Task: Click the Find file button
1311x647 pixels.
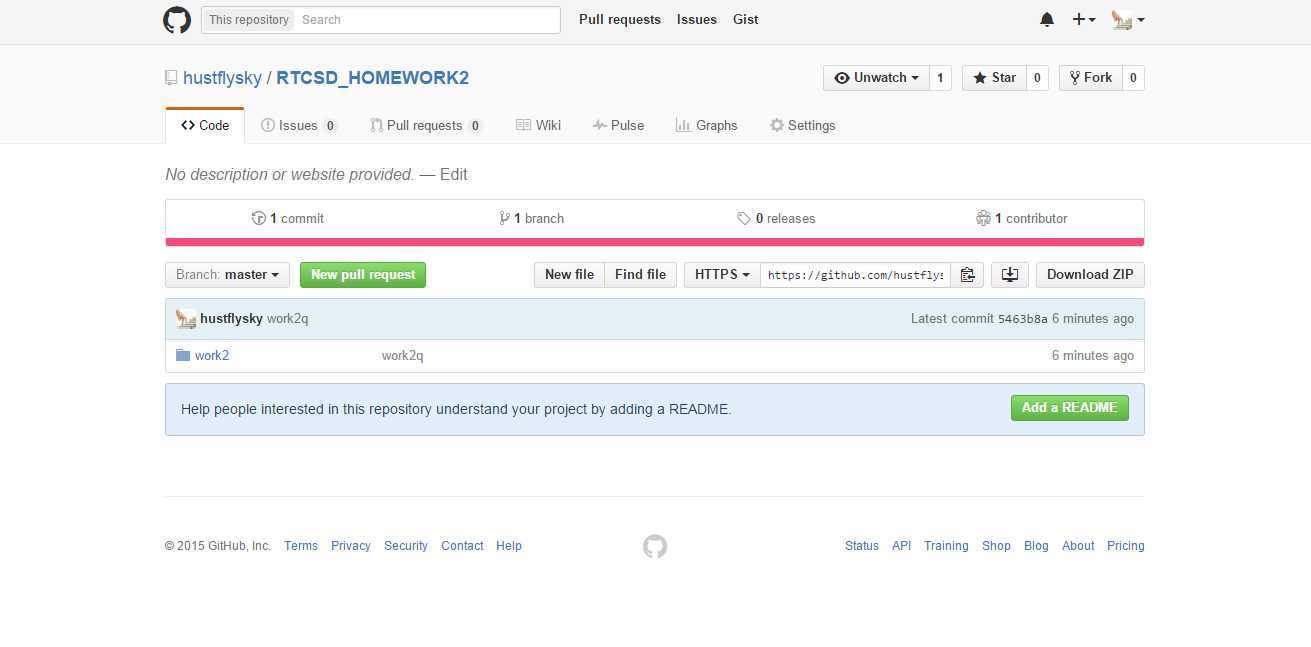Action: (640, 275)
